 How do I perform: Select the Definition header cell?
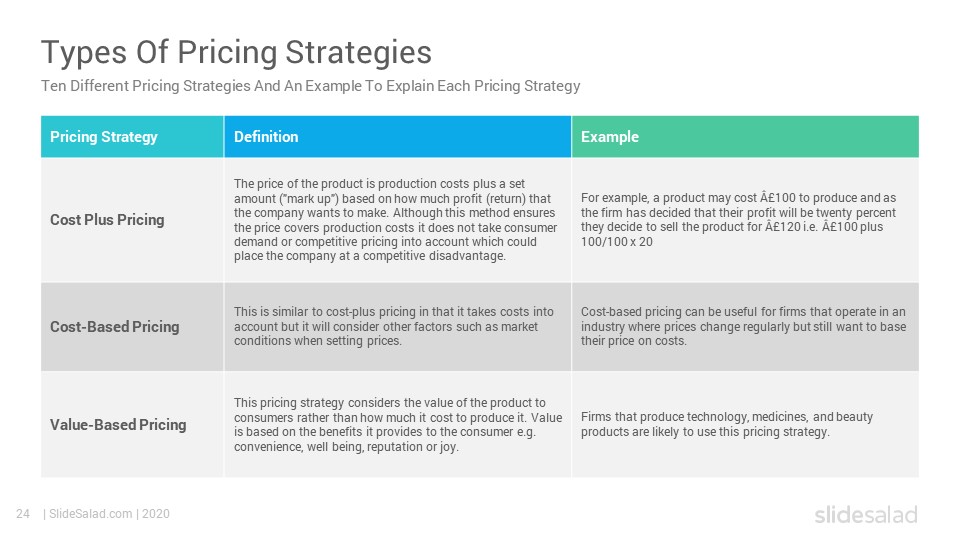398,137
